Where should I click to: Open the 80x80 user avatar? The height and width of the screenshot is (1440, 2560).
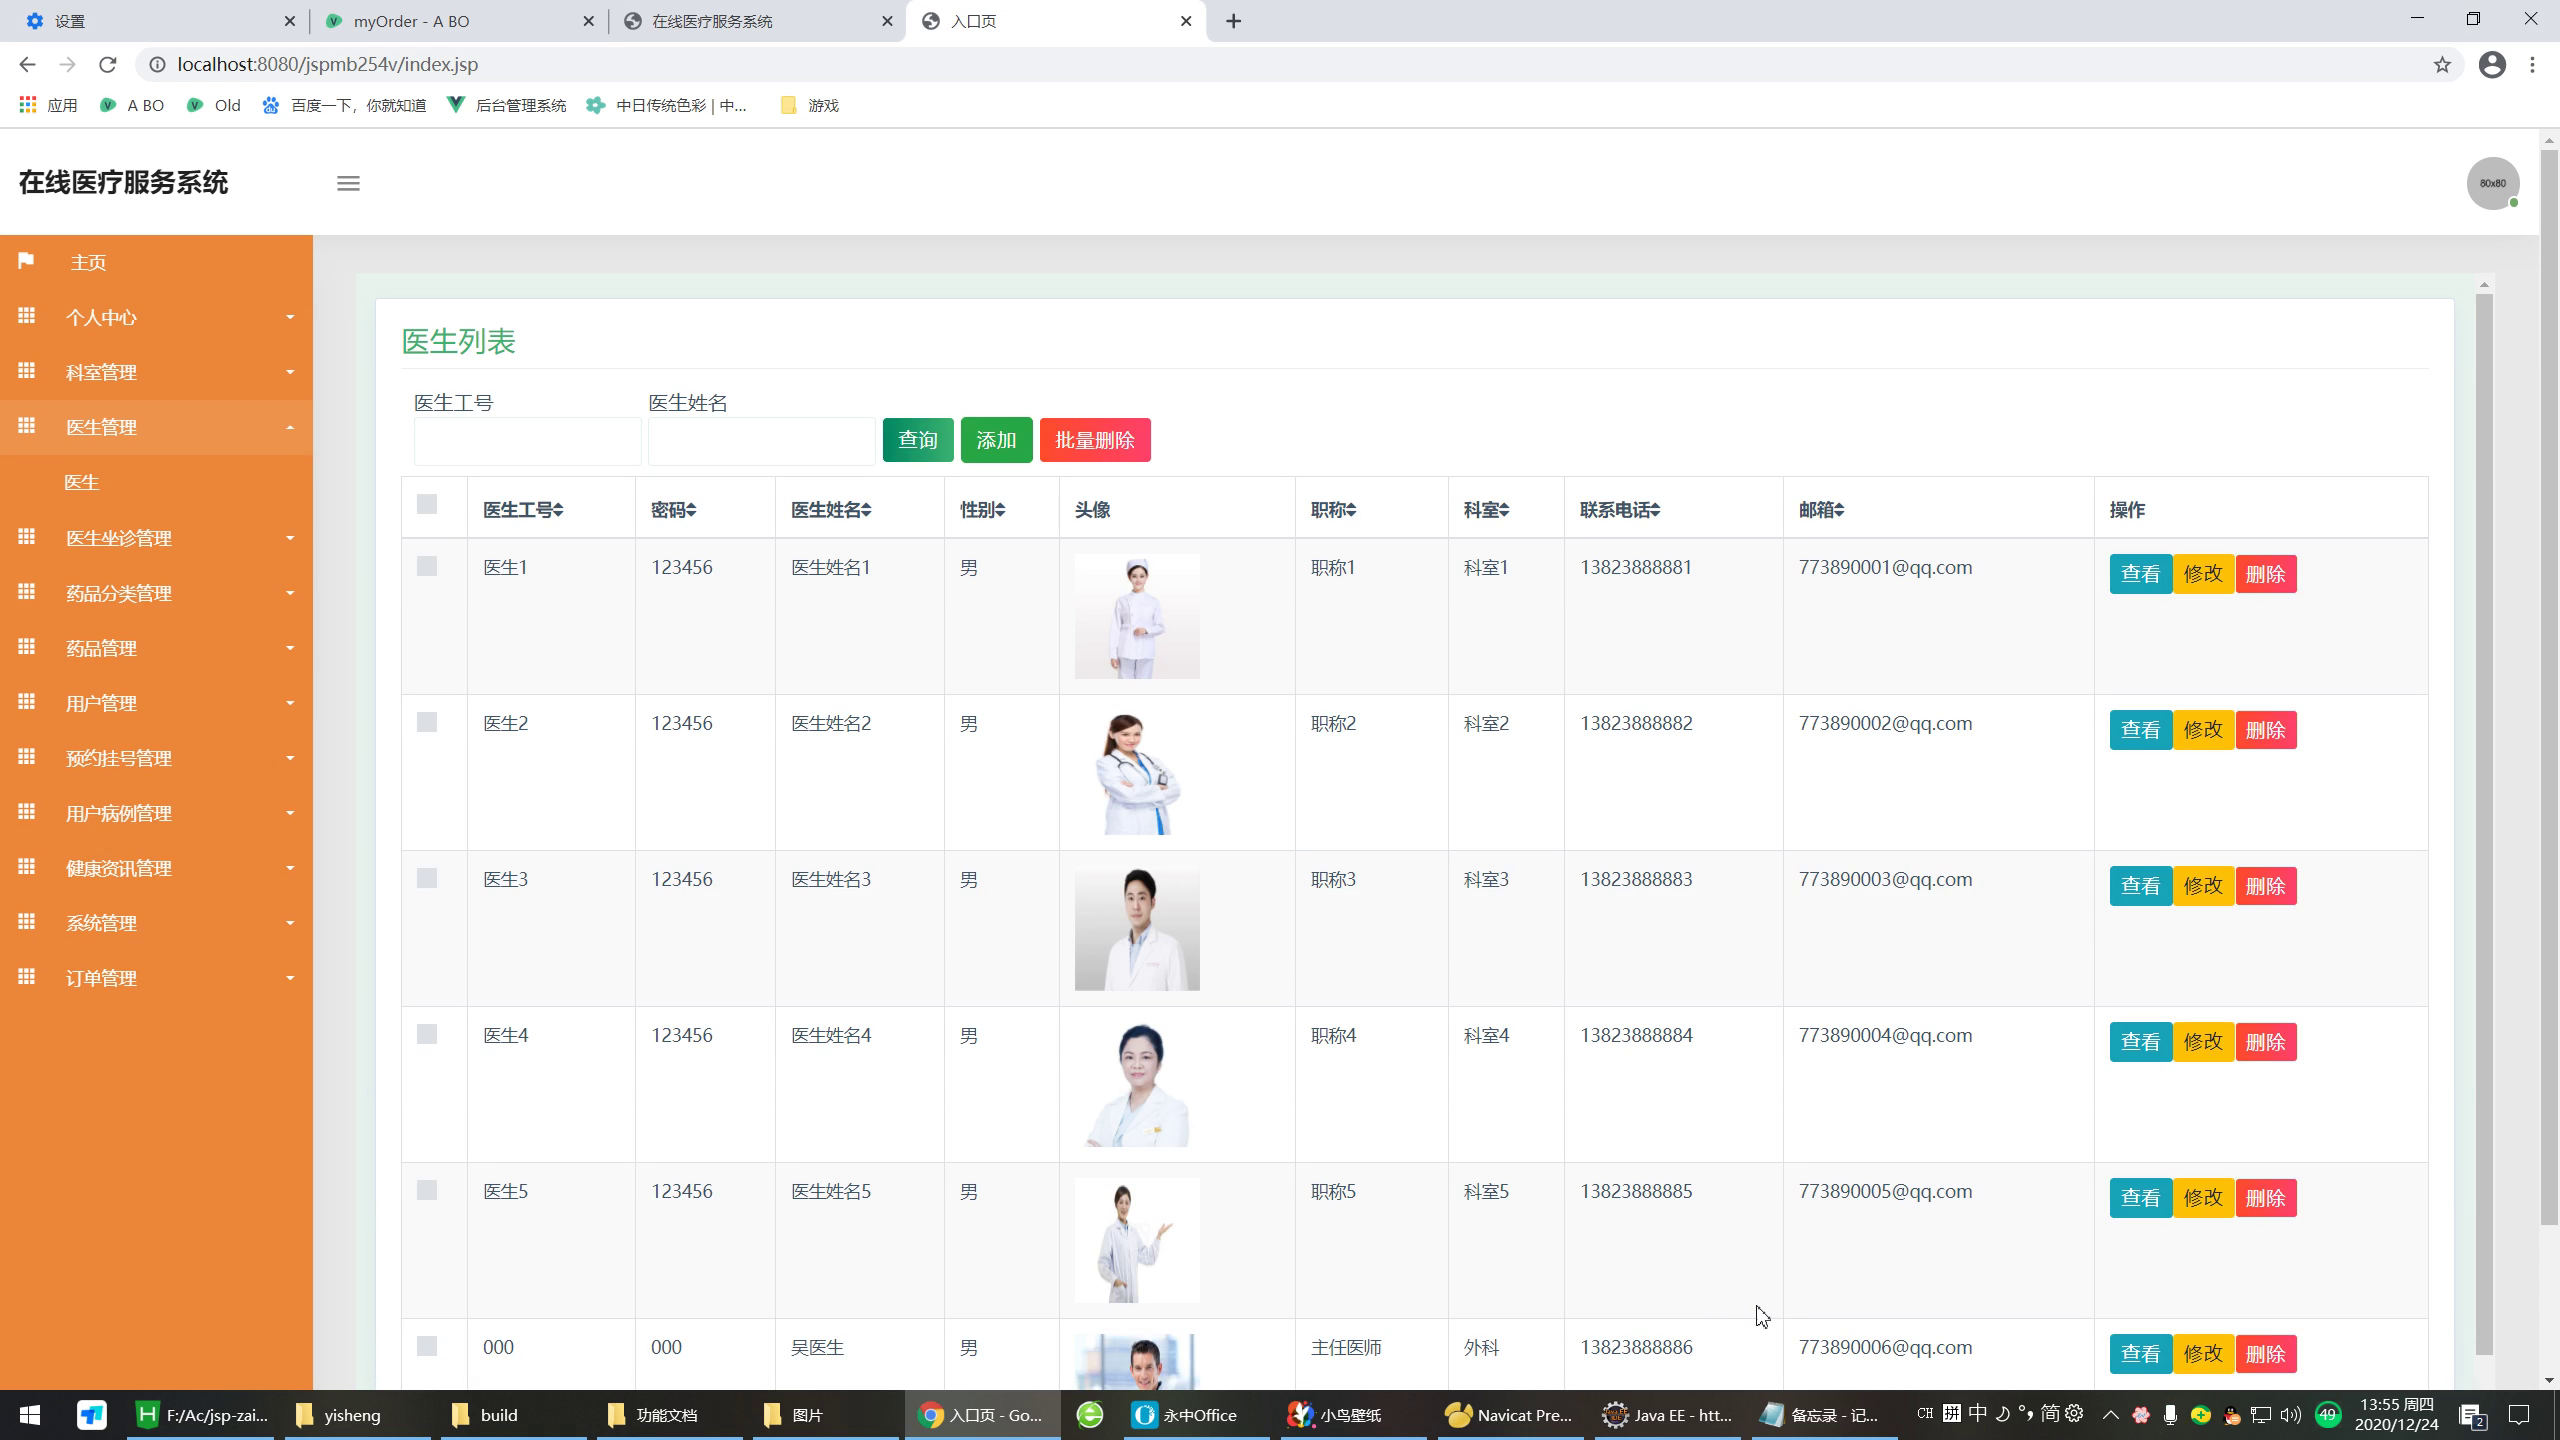coord(2493,183)
